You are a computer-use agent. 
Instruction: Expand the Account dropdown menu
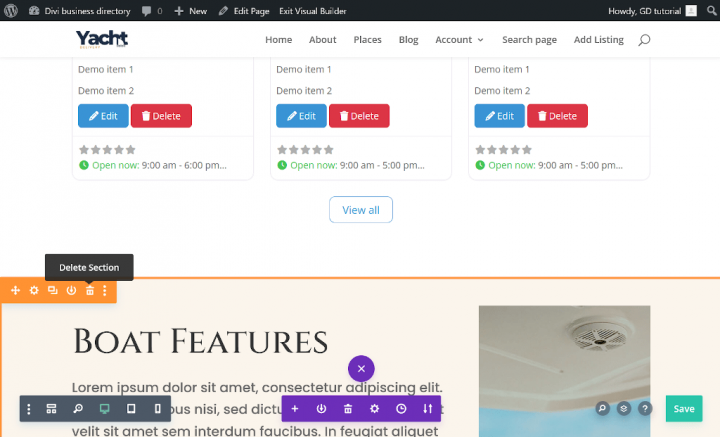tap(459, 40)
